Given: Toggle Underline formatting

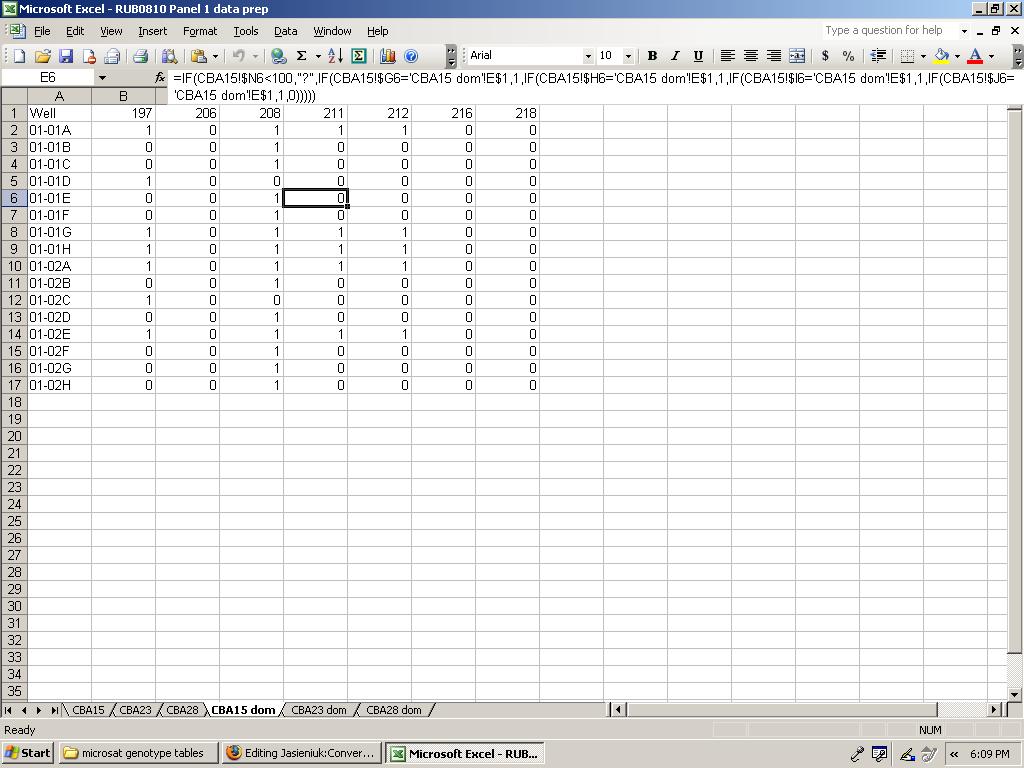Looking at the screenshot, I should pos(698,56).
